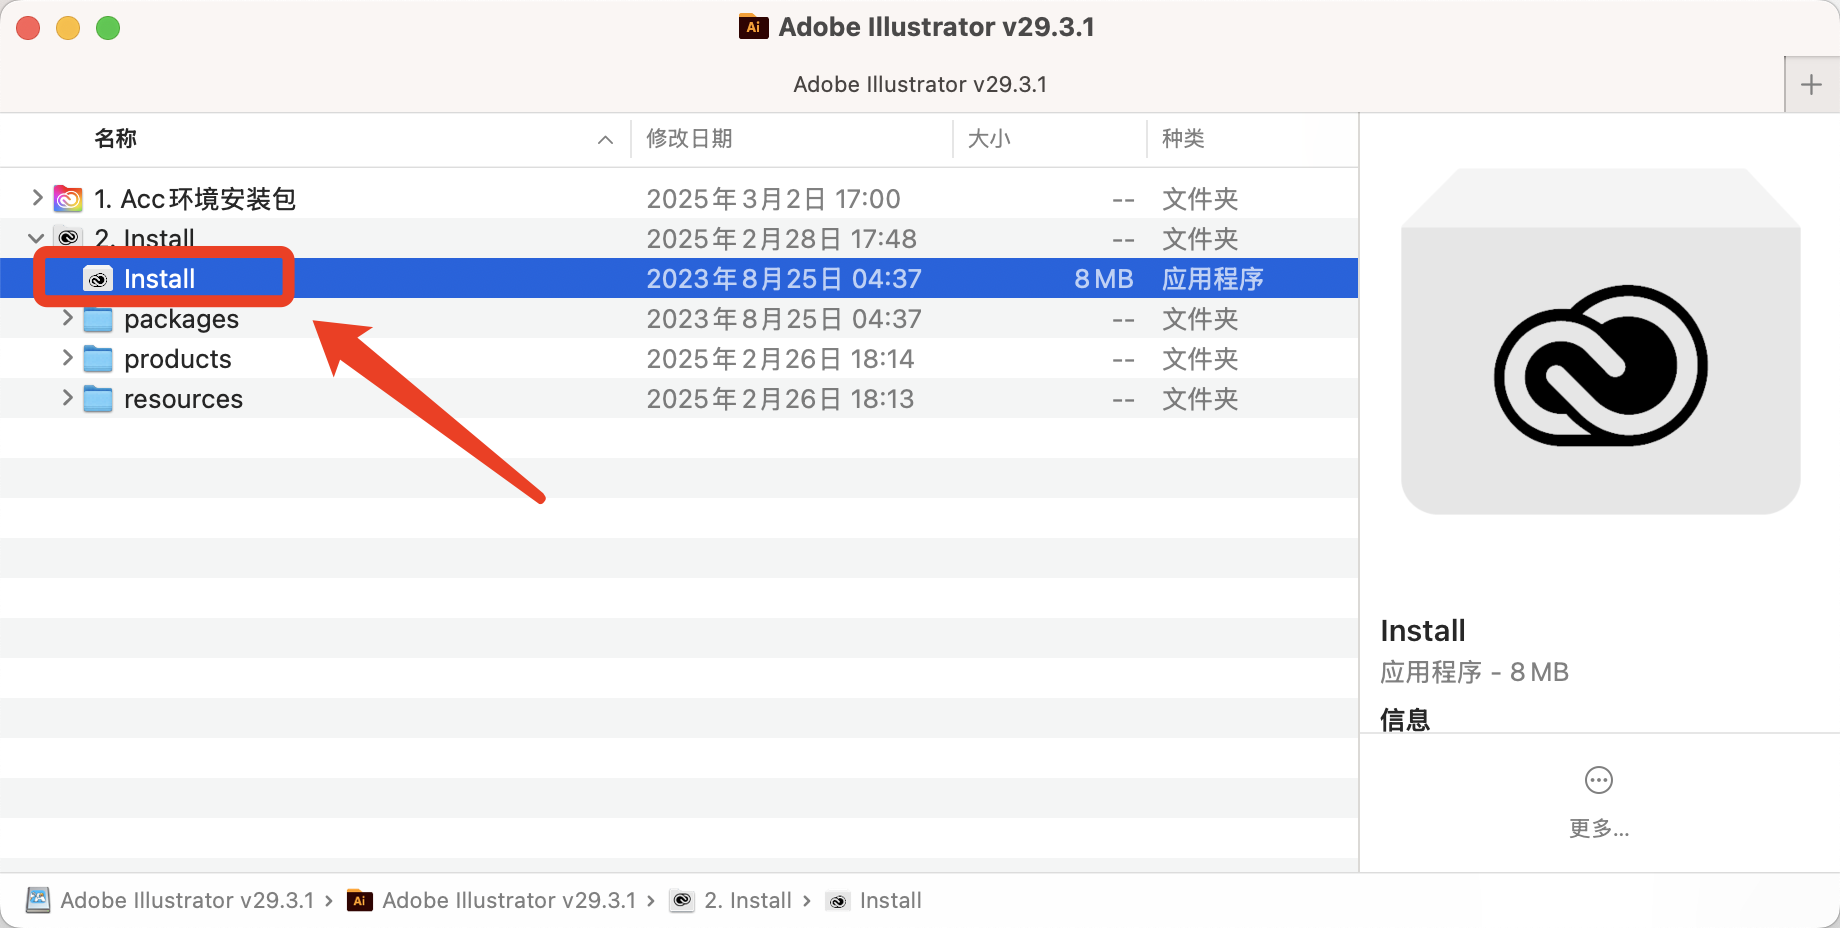Sort by 修改日期 column header
This screenshot has height=928, width=1840.
pos(689,139)
